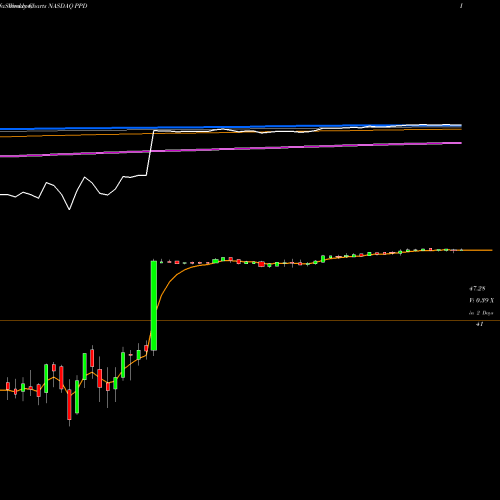Click the NASDAQ PPD chart title
The width and height of the screenshot is (500, 500).
(68, 6)
